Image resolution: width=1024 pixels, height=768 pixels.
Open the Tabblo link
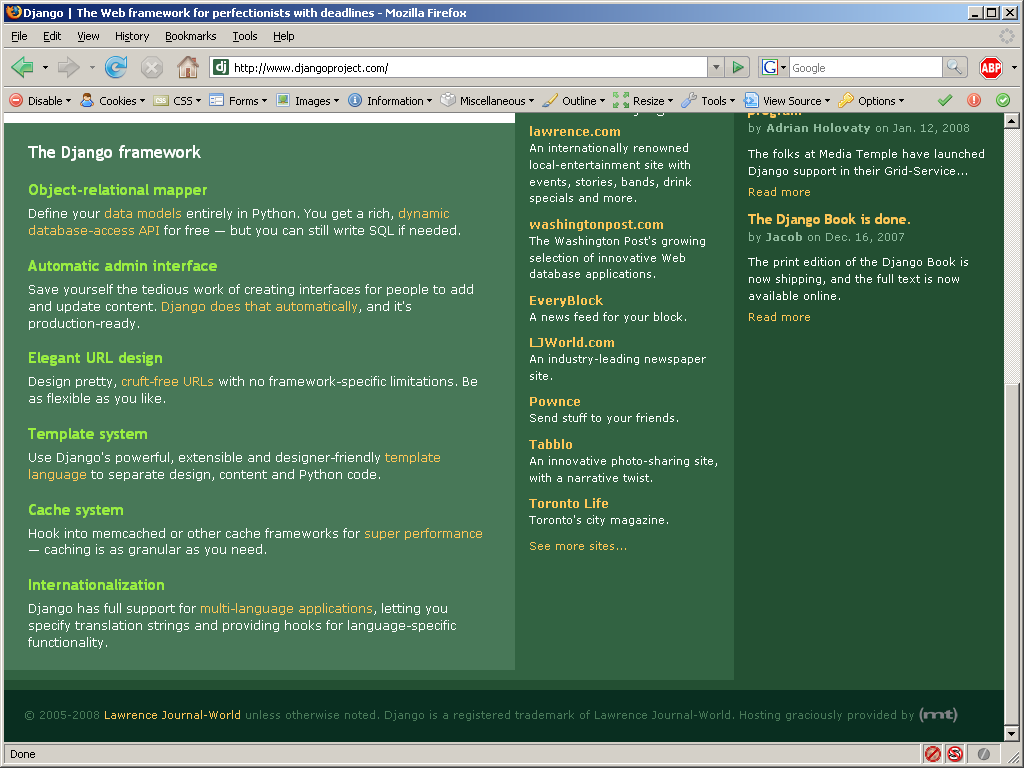click(551, 444)
